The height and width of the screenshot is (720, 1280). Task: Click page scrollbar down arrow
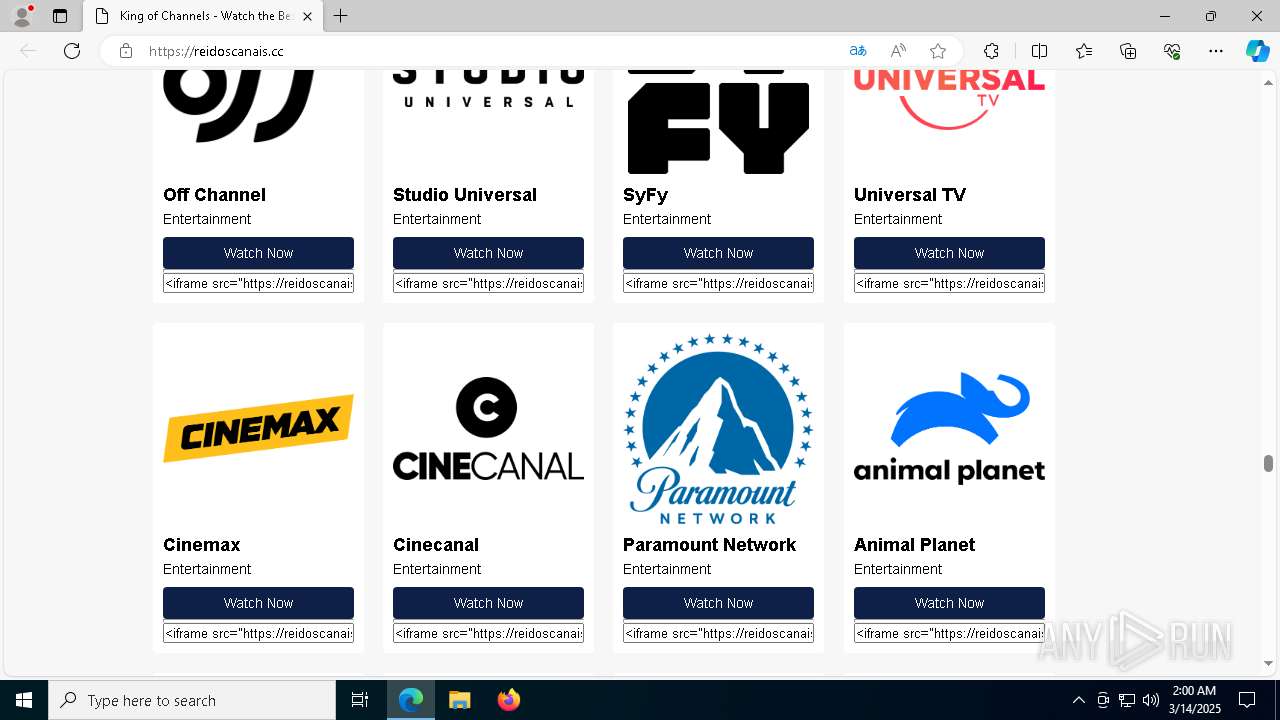coord(1268,663)
